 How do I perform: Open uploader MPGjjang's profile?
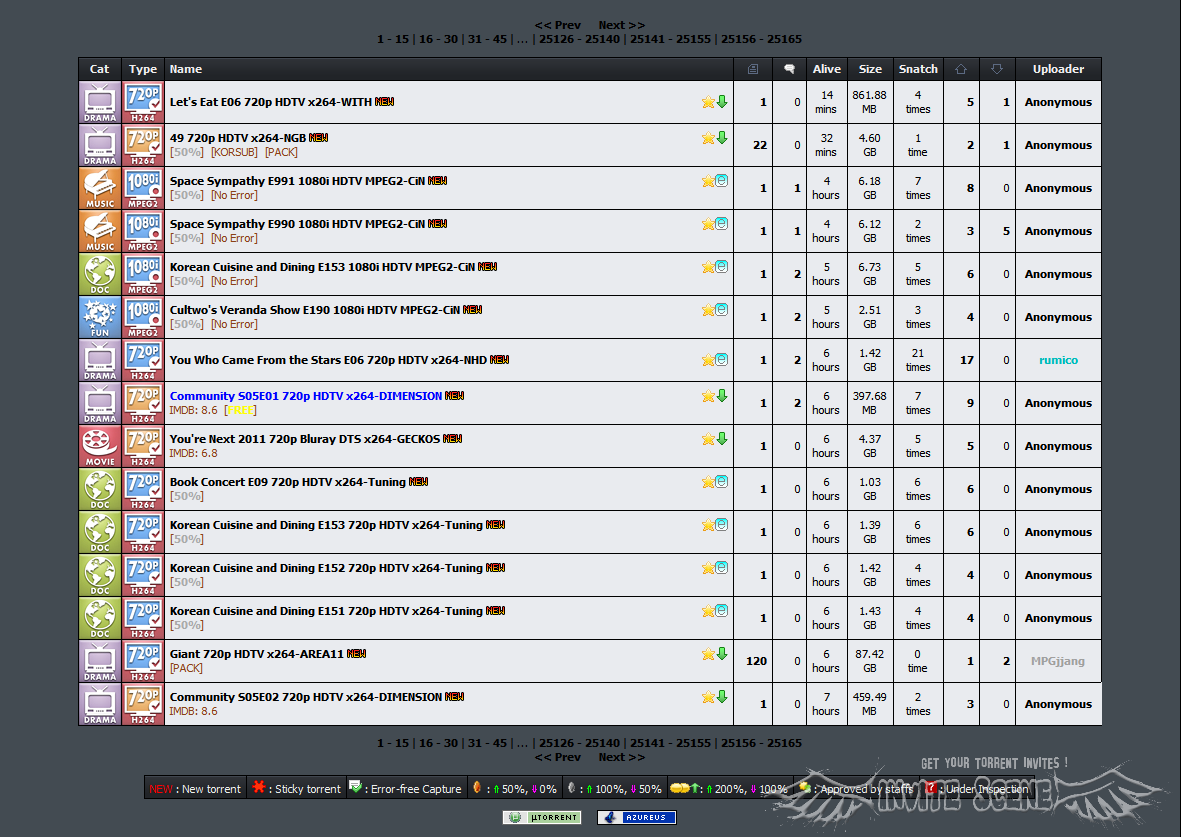(x=1058, y=661)
